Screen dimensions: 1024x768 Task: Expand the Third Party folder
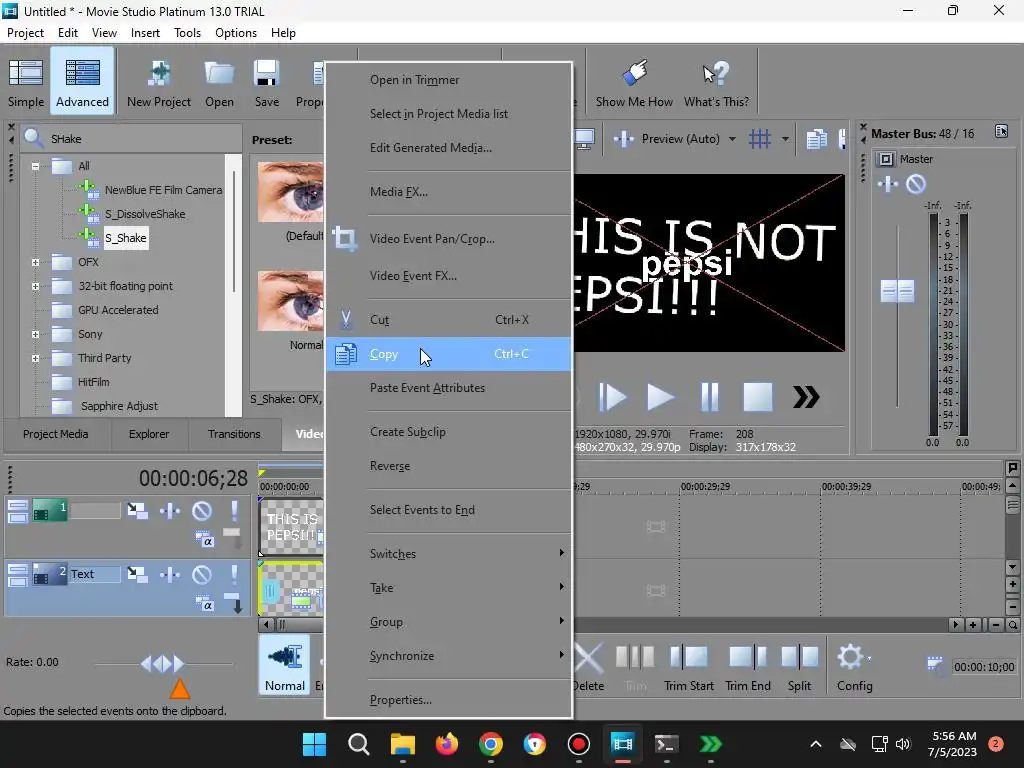36,358
